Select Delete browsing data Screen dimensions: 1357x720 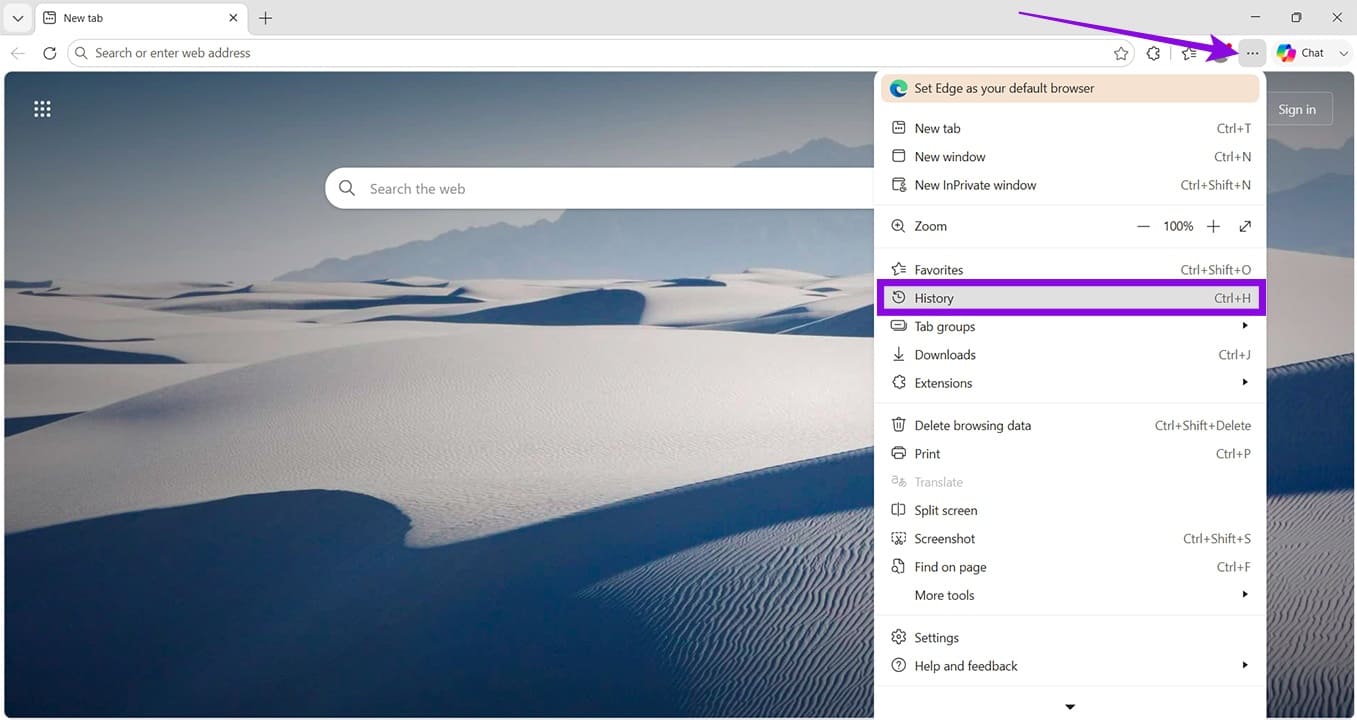pos(1070,425)
